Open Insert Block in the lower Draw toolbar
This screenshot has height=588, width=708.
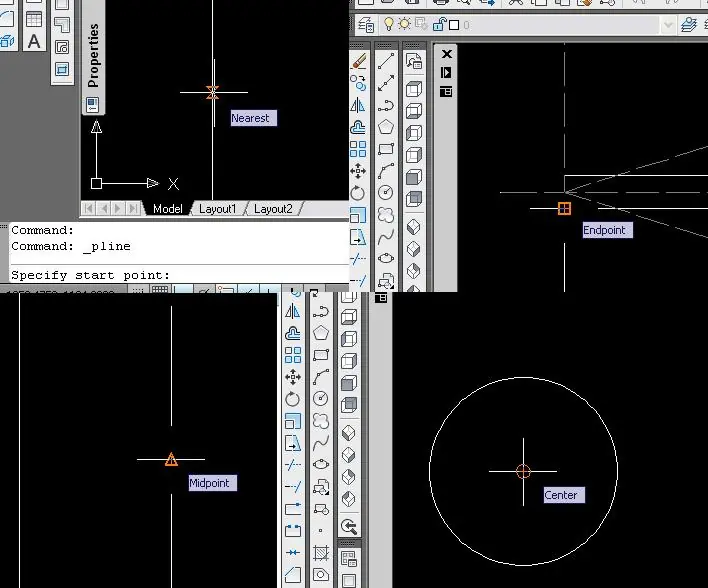click(x=321, y=487)
